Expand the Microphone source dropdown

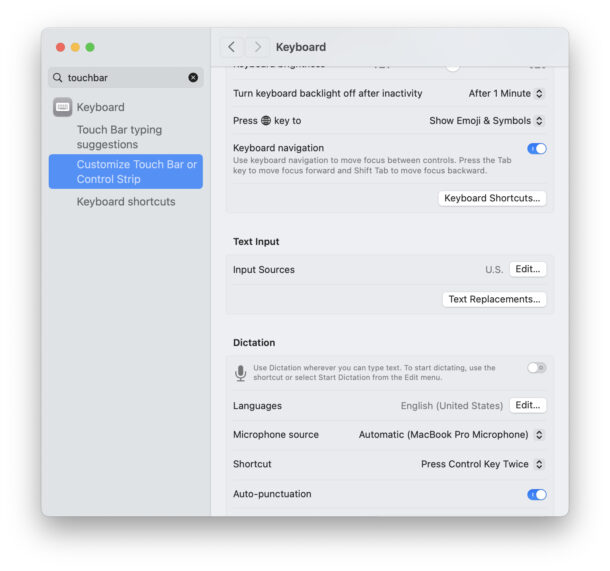coord(451,435)
